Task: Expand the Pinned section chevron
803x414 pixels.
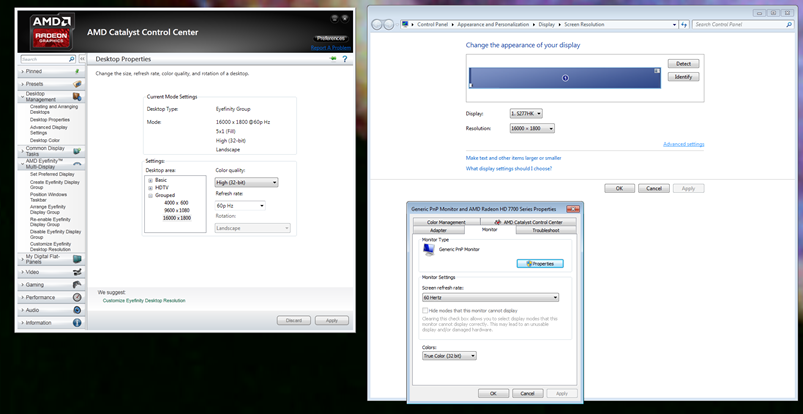Action: coord(23,72)
